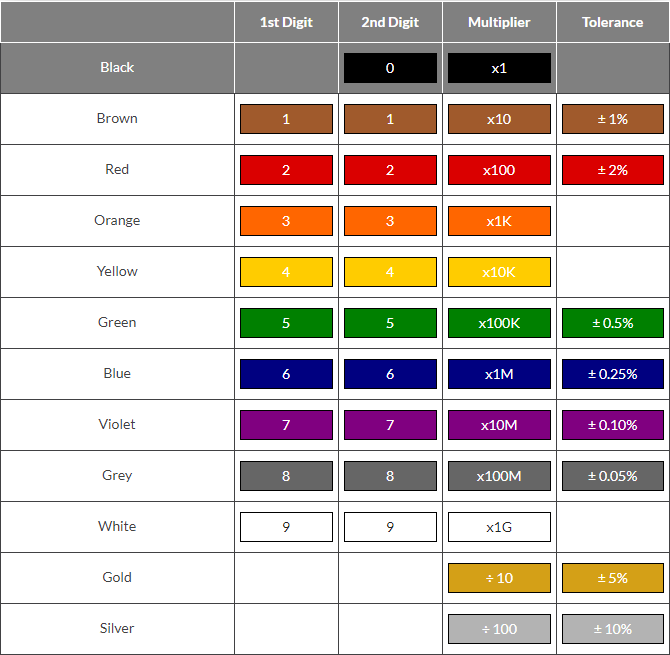Viewport: 670px width, 655px height.
Task: Click the Orange x1K multiplier swatch
Action: (499, 221)
